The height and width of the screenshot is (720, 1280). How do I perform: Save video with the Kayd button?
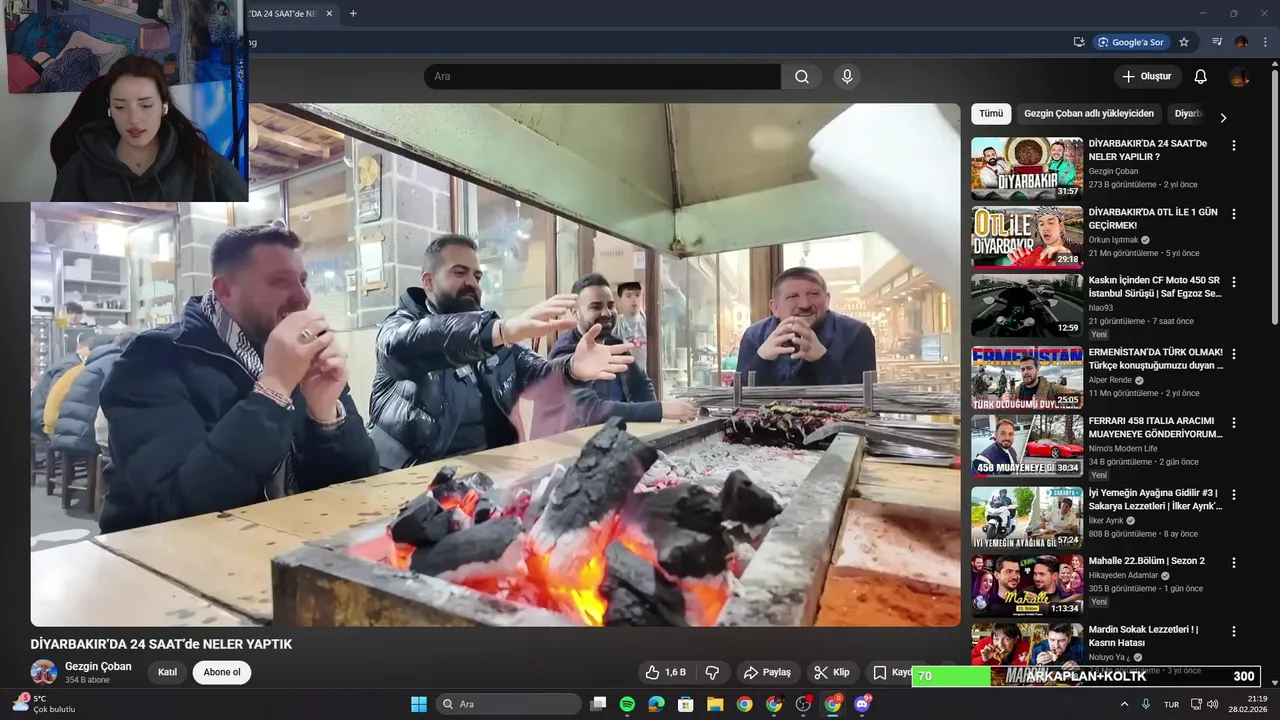tap(892, 672)
